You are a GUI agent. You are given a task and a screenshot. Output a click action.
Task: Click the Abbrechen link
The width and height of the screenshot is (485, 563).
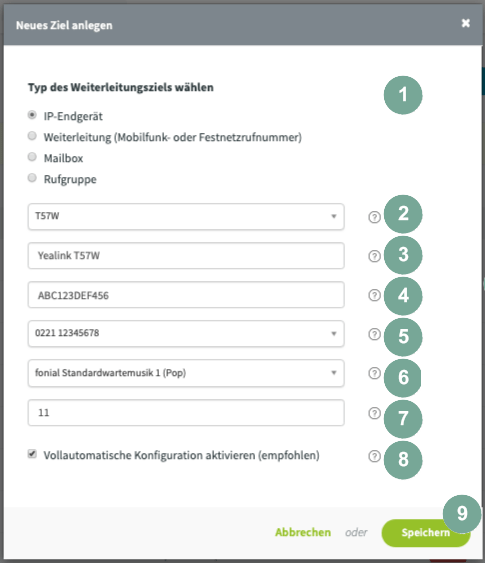coord(303,532)
